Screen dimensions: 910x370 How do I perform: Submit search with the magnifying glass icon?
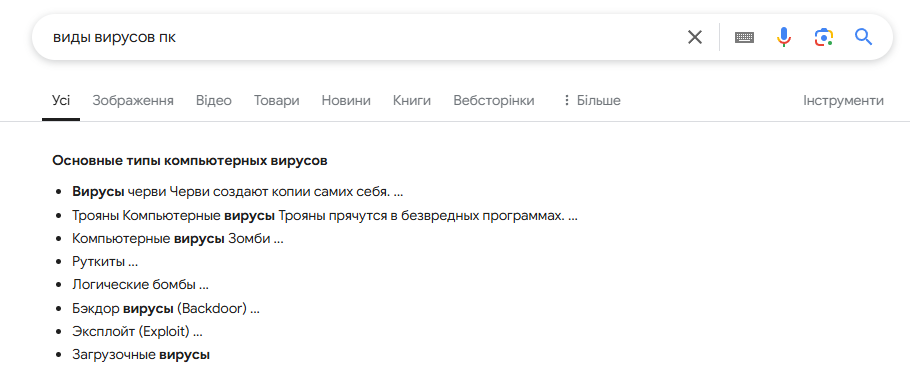[864, 38]
